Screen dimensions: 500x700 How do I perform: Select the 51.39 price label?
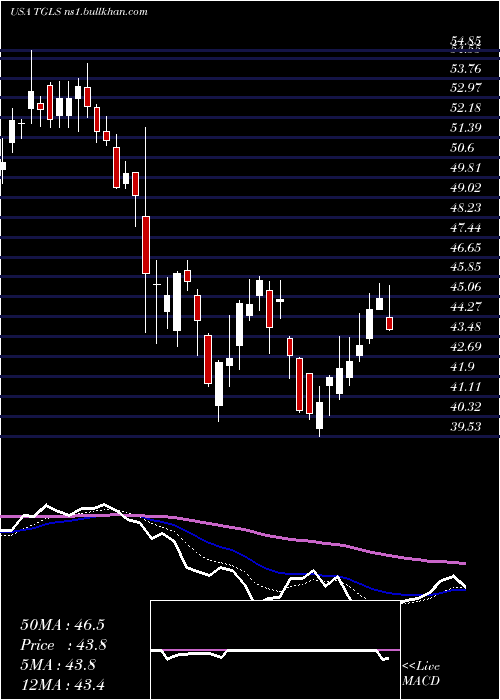point(466,128)
